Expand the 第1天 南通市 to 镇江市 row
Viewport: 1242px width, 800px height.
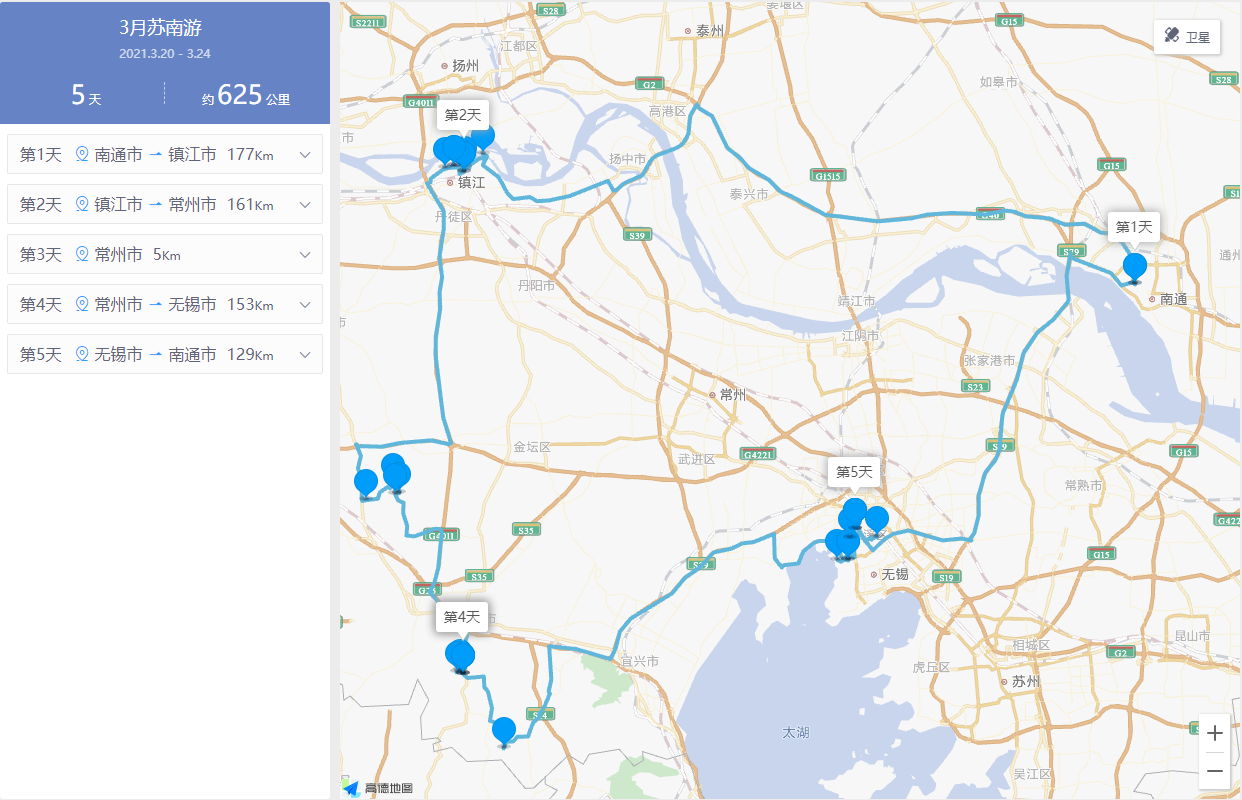(305, 155)
